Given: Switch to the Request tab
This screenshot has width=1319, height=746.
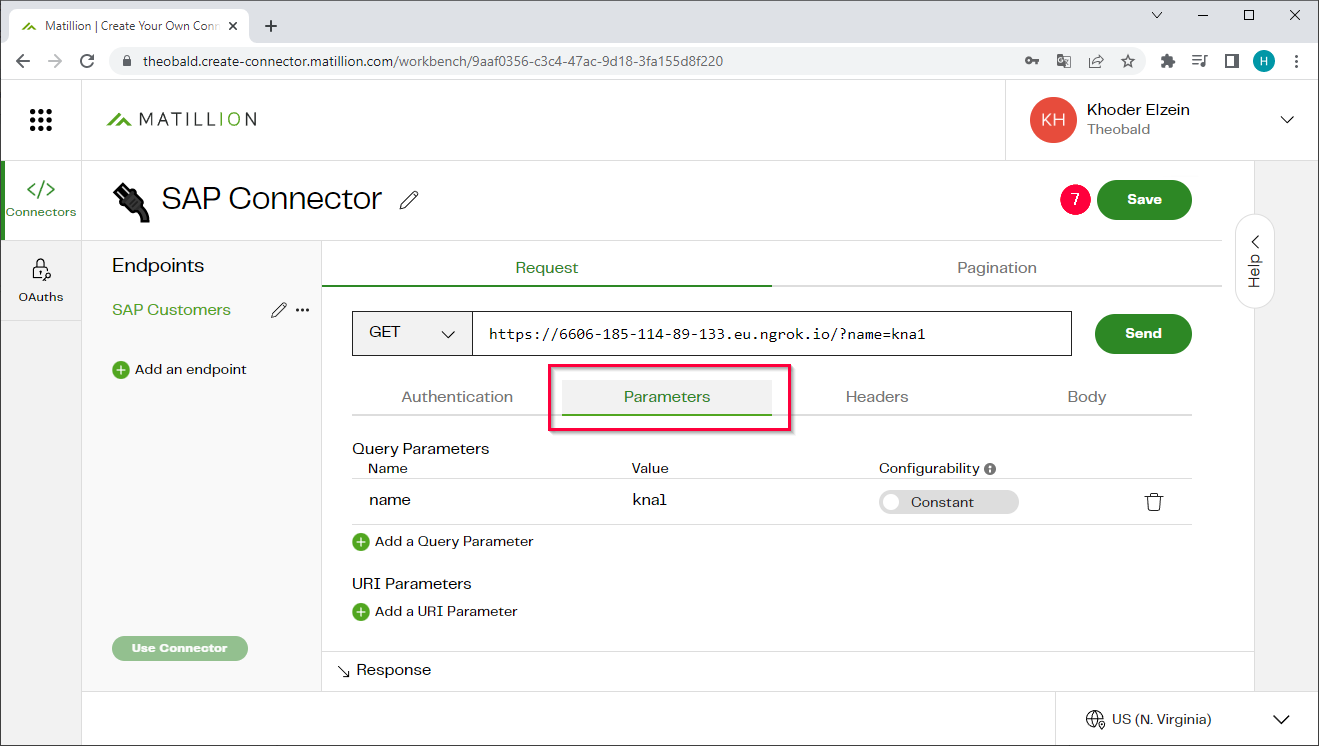Looking at the screenshot, I should coord(547,268).
